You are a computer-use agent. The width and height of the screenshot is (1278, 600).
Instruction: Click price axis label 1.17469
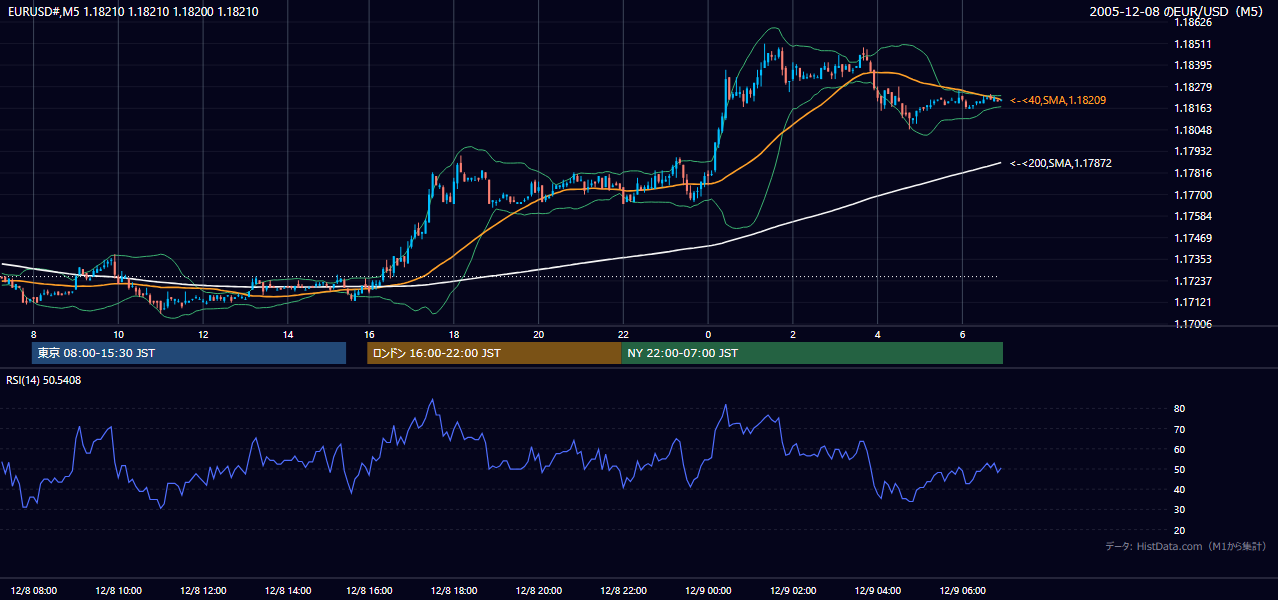[x=1193, y=238]
